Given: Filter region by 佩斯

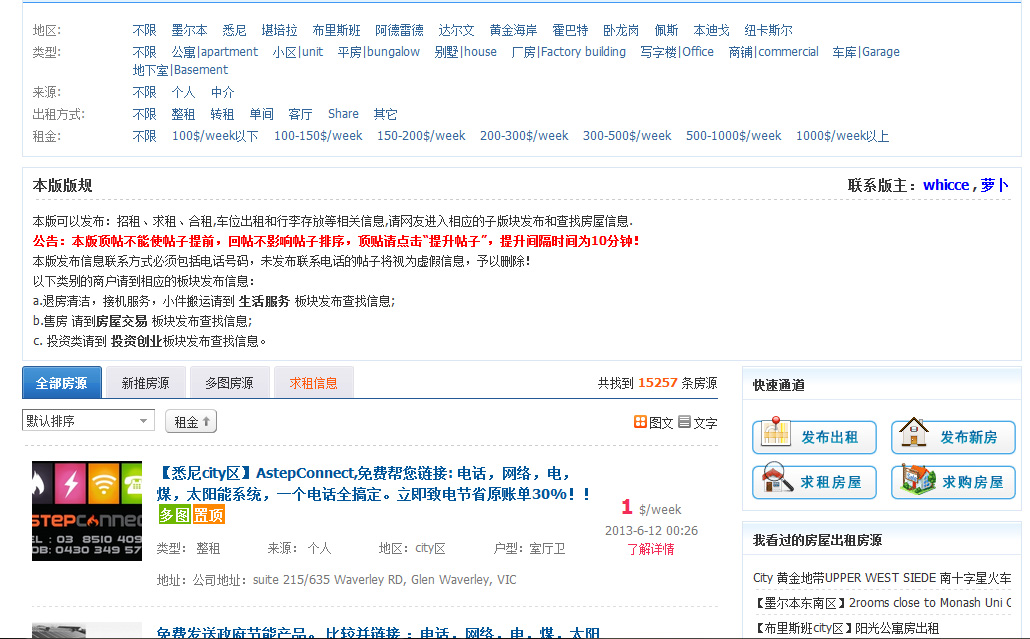Looking at the screenshot, I should (x=666, y=30).
